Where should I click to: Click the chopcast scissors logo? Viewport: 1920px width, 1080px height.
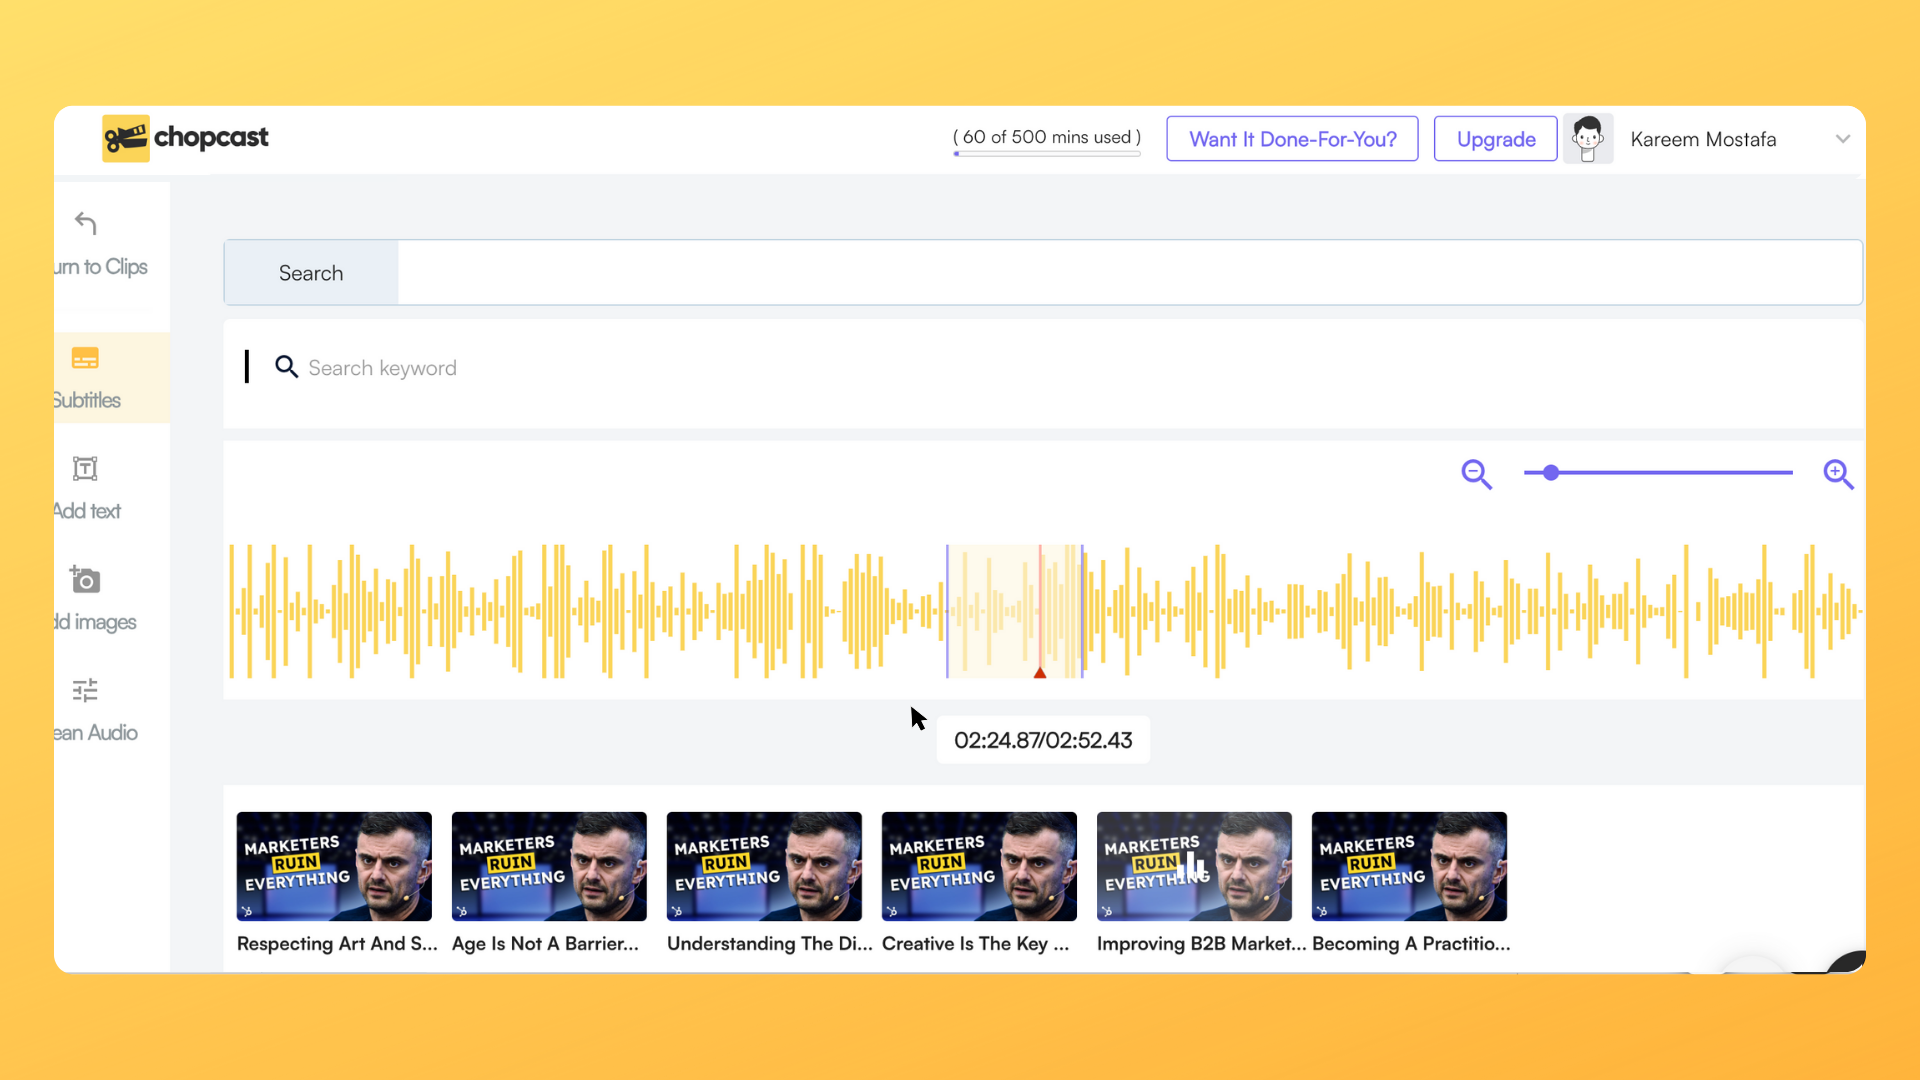click(124, 138)
